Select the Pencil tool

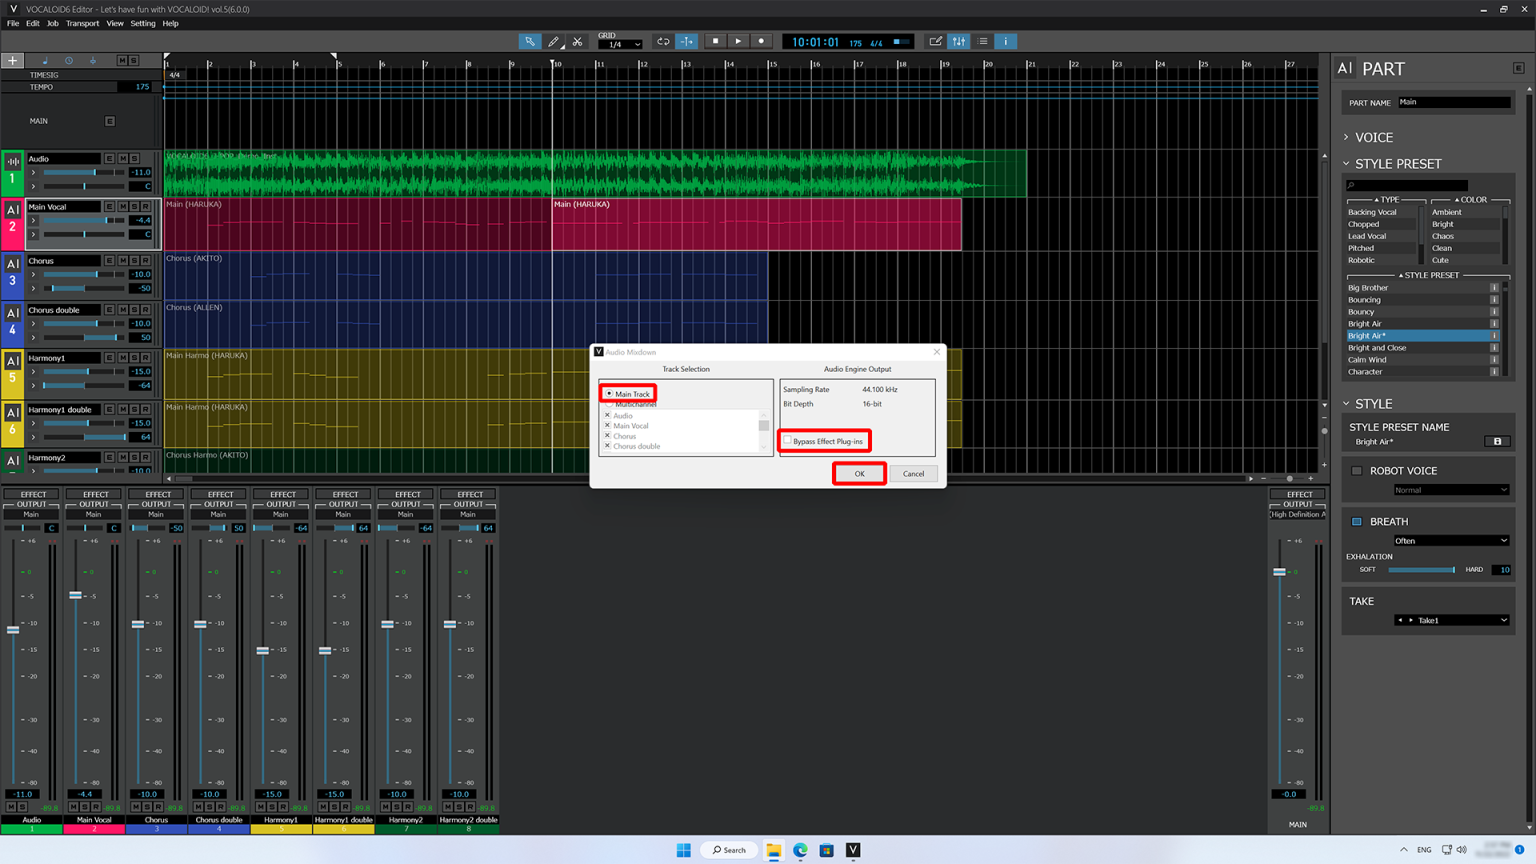pyautogui.click(x=554, y=41)
